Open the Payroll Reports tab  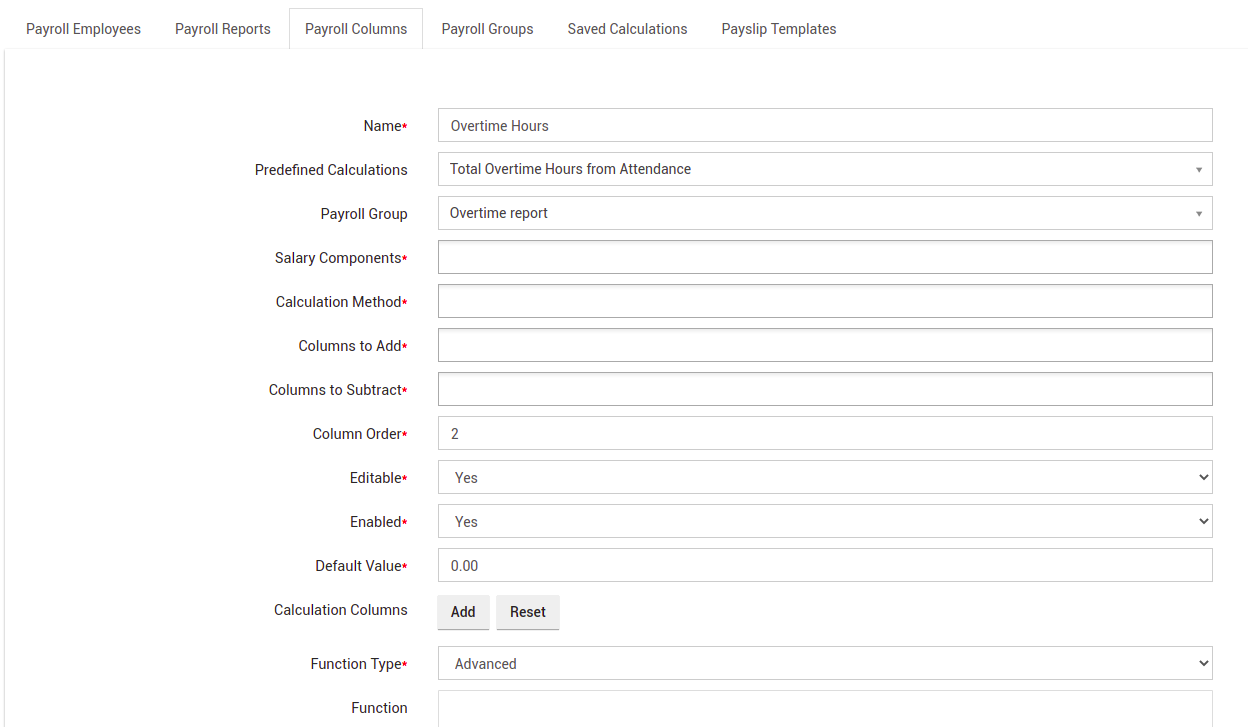(222, 29)
